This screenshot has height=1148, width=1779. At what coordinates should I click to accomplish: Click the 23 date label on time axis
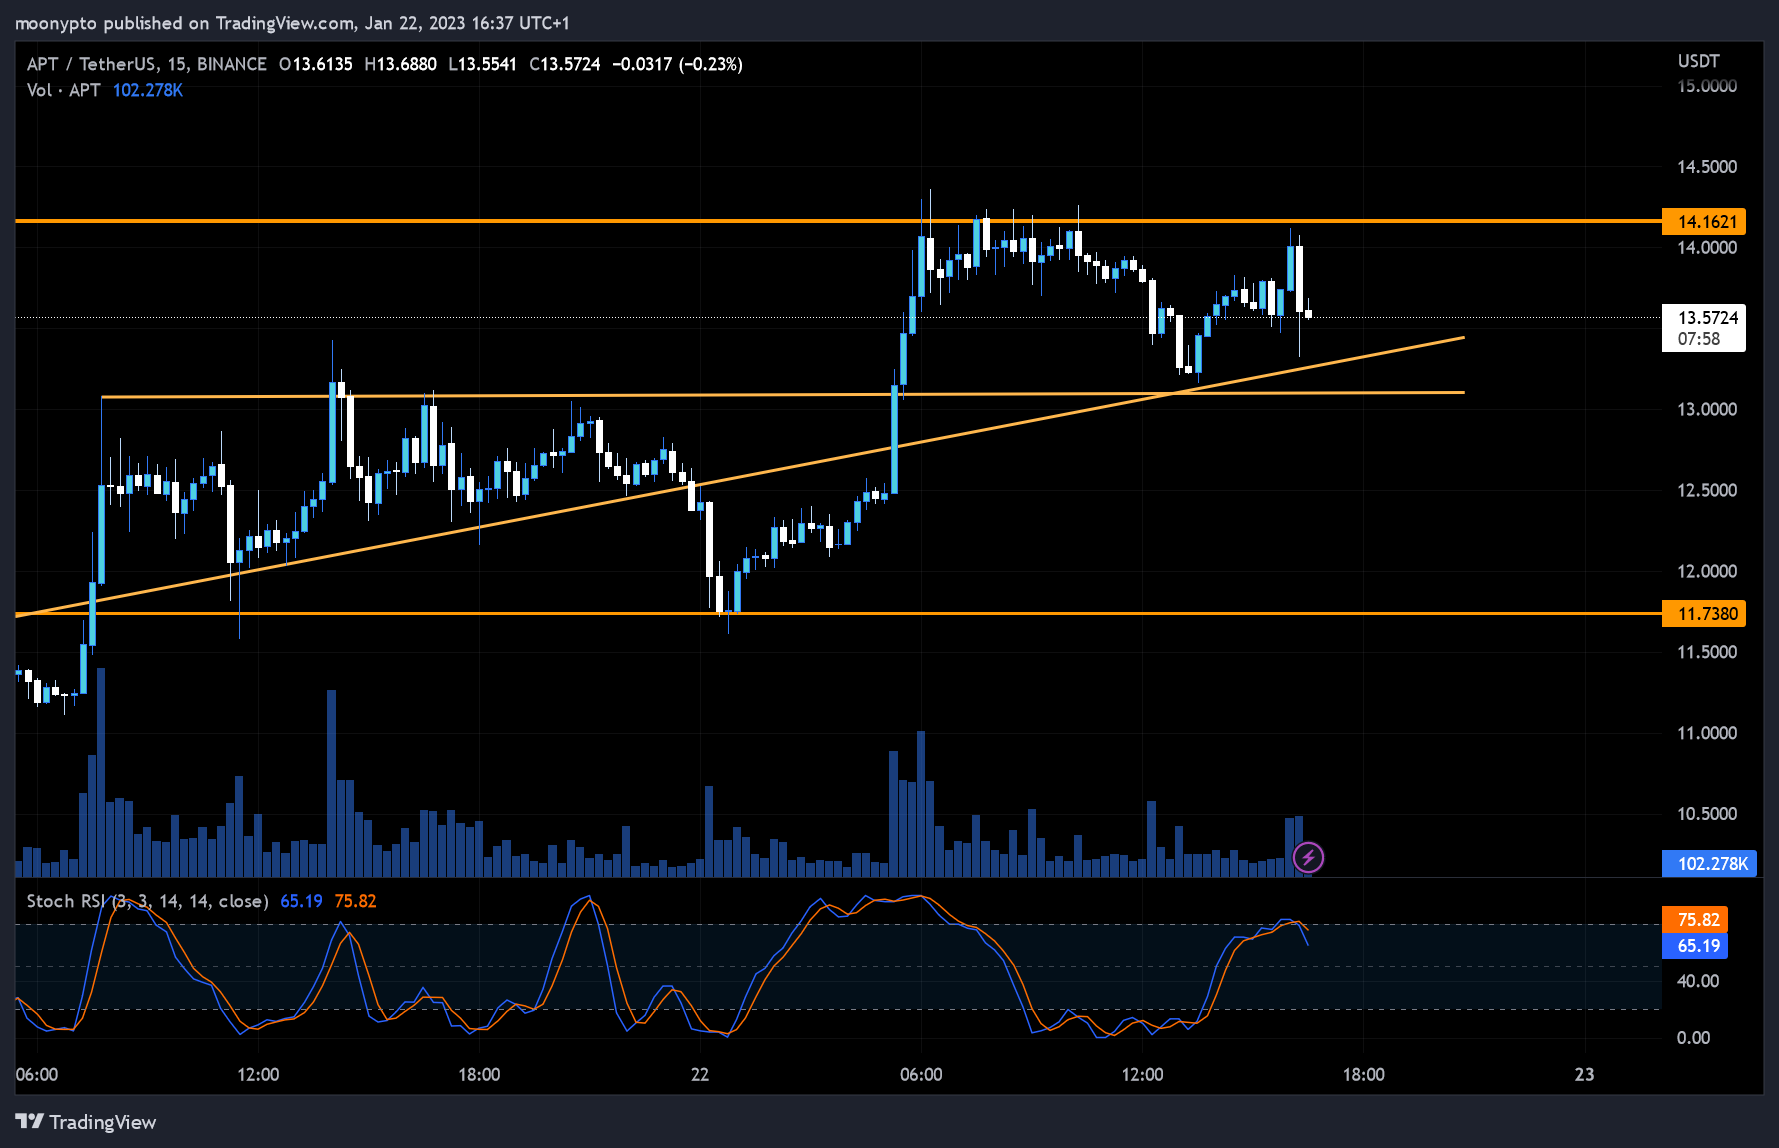pyautogui.click(x=1584, y=1074)
